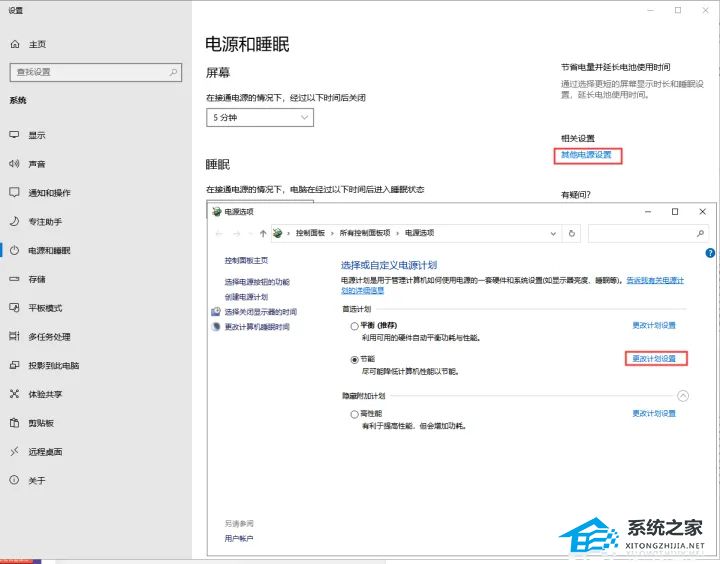Click Power Options title bar battery icon
This screenshot has width=720, height=564.
click(x=217, y=211)
